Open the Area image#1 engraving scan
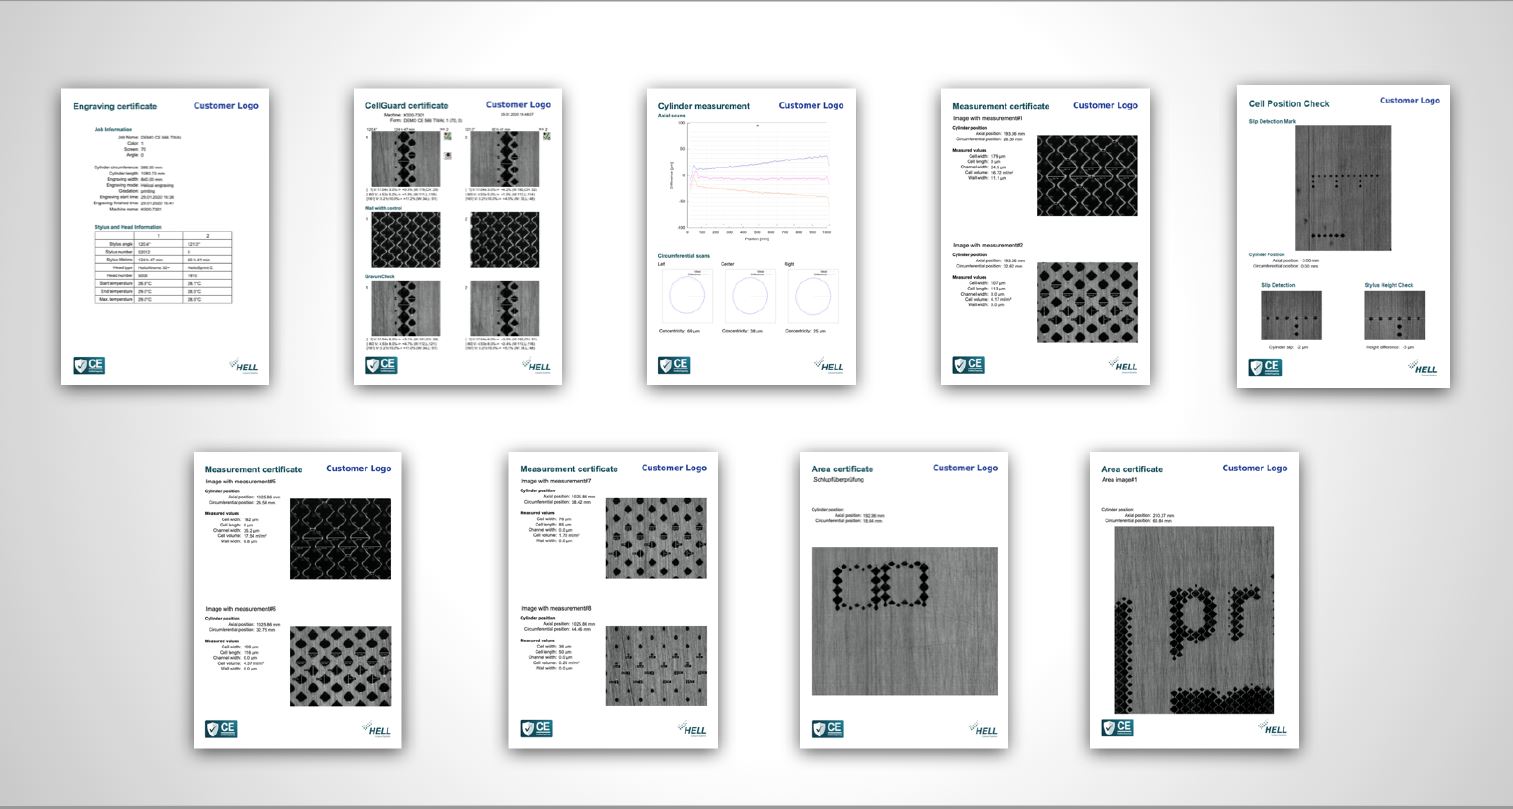 click(x=1194, y=621)
